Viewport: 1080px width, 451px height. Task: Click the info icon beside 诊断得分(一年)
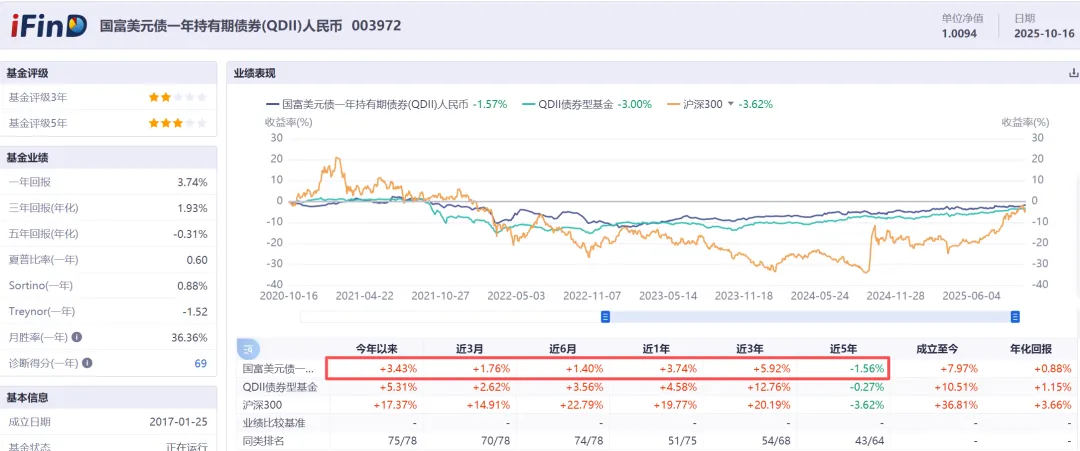coord(87,363)
